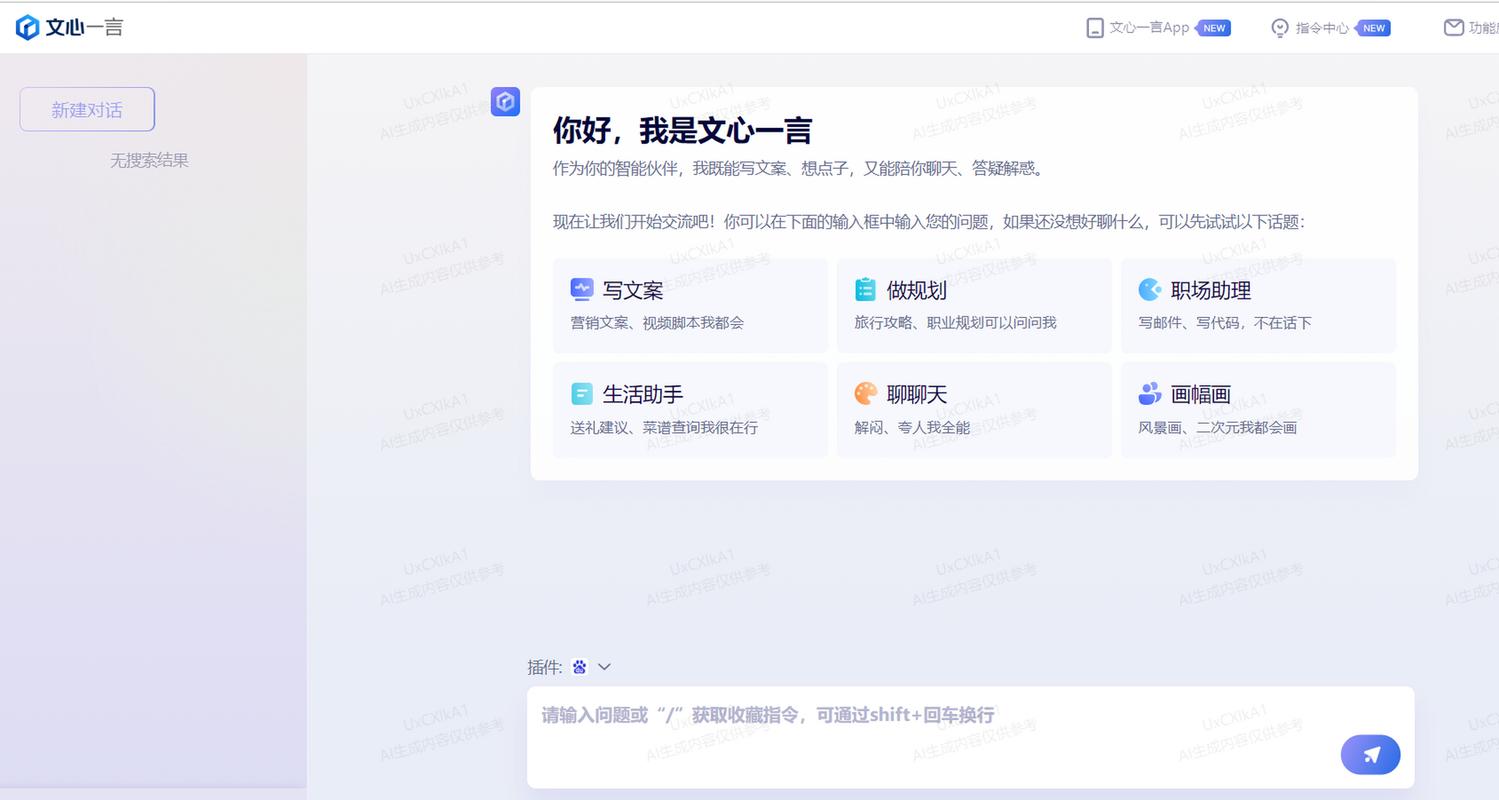Focus the question input box

[970, 737]
